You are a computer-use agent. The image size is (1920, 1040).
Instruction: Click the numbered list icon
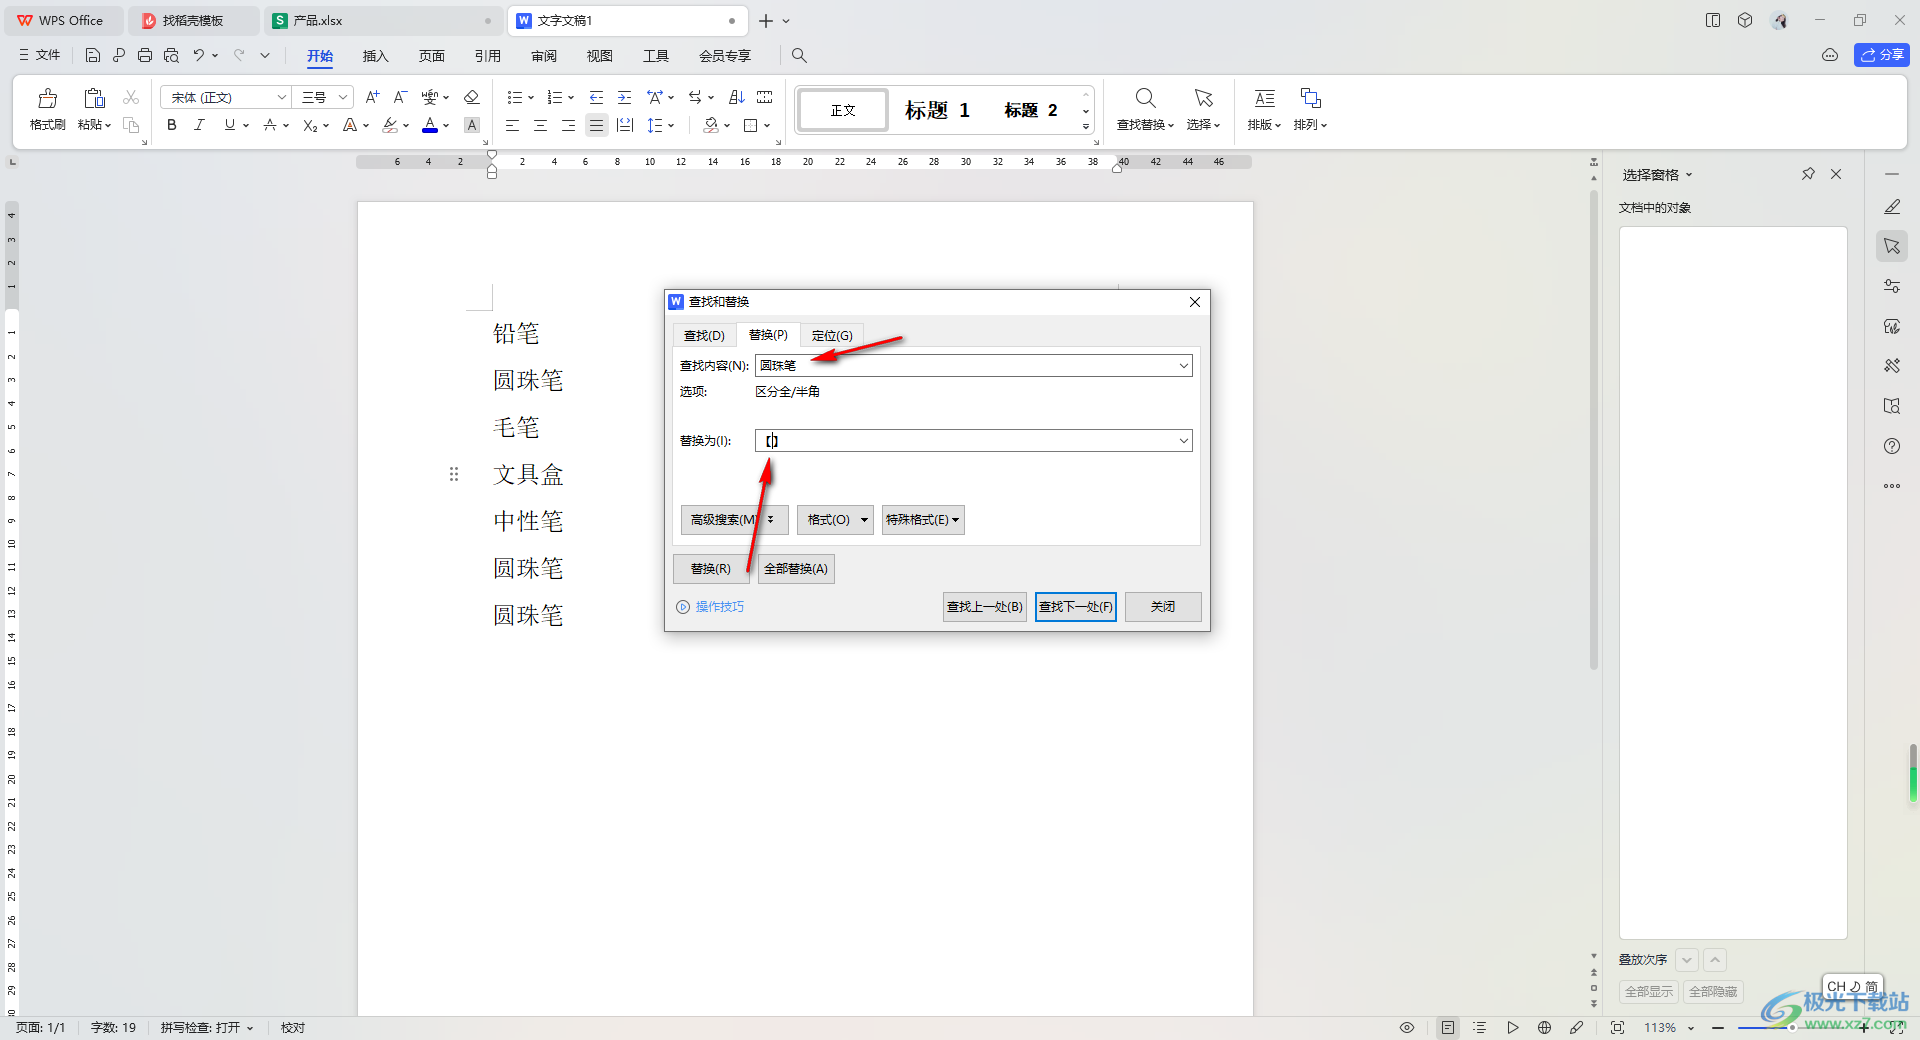click(x=555, y=97)
